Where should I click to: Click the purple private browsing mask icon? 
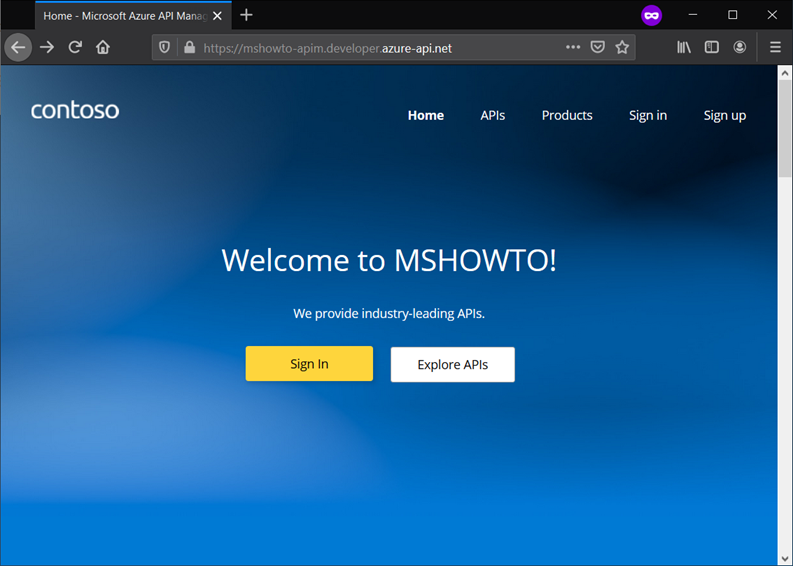651,16
